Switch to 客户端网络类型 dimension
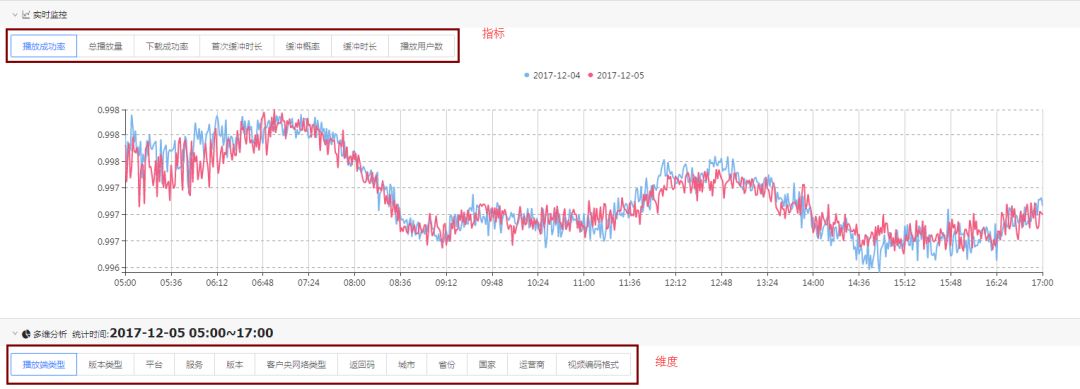 (x=296, y=365)
